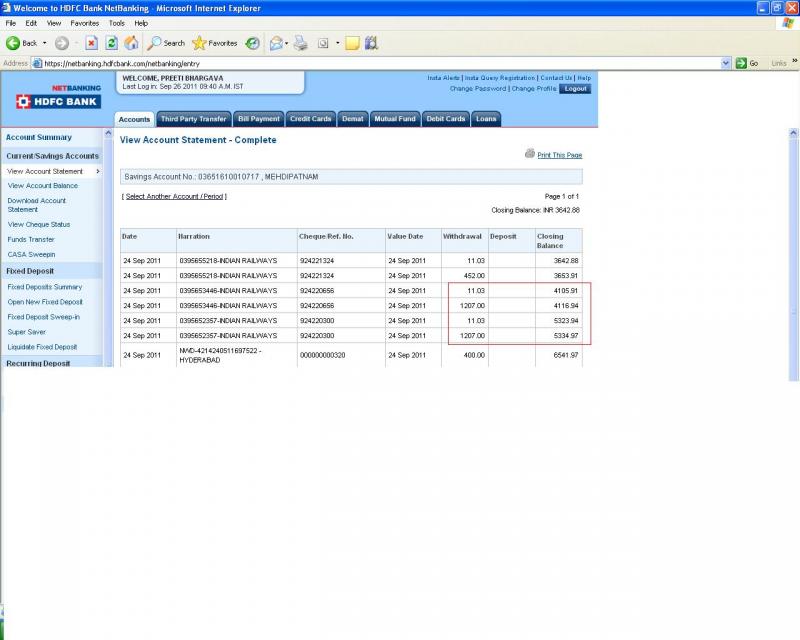Open Favorites star in toolbar
800x640 pixels.
[x=214, y=43]
